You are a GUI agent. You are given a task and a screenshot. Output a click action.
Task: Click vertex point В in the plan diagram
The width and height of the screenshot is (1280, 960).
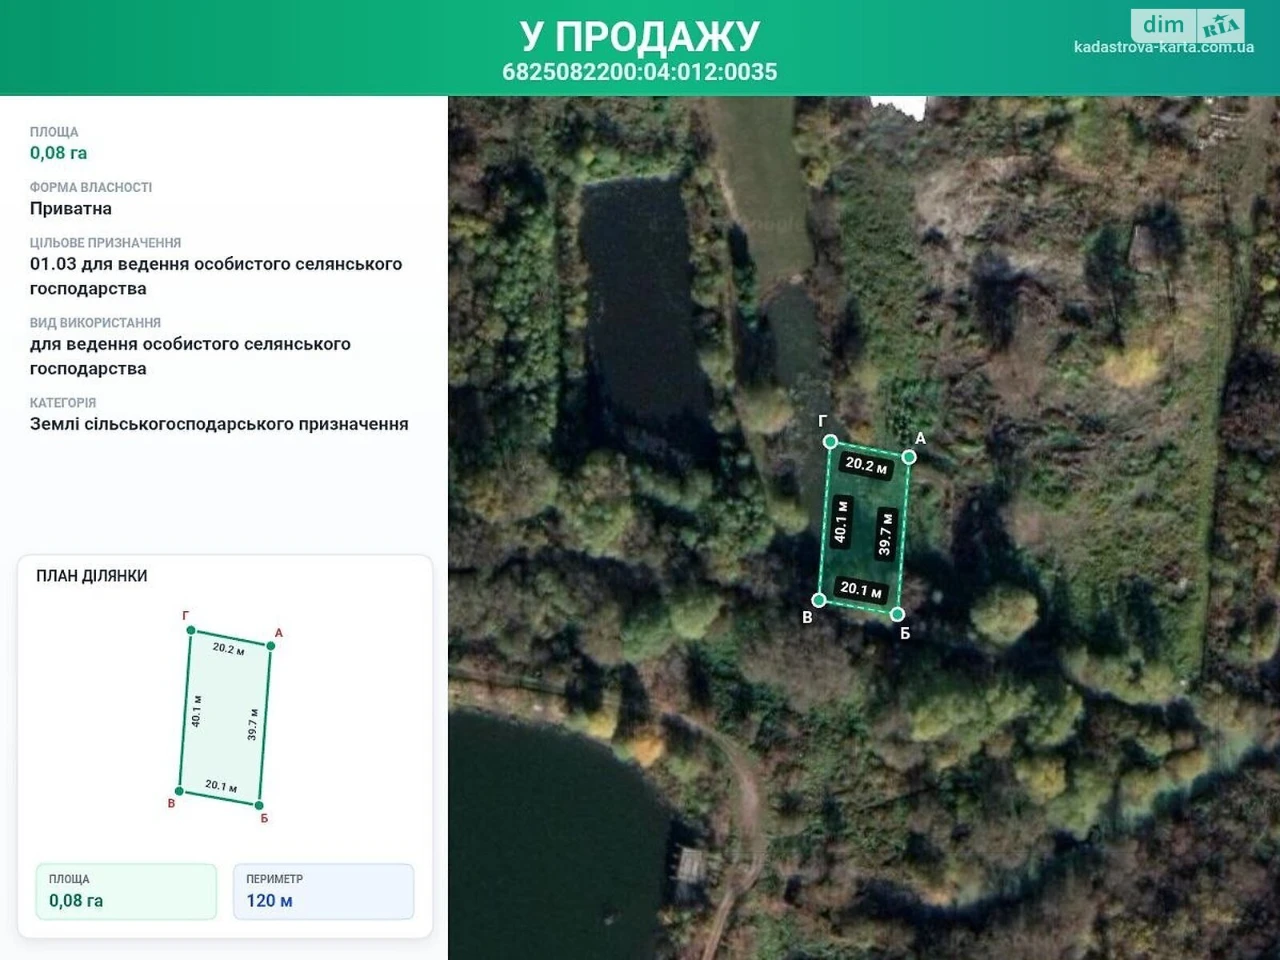click(x=180, y=791)
